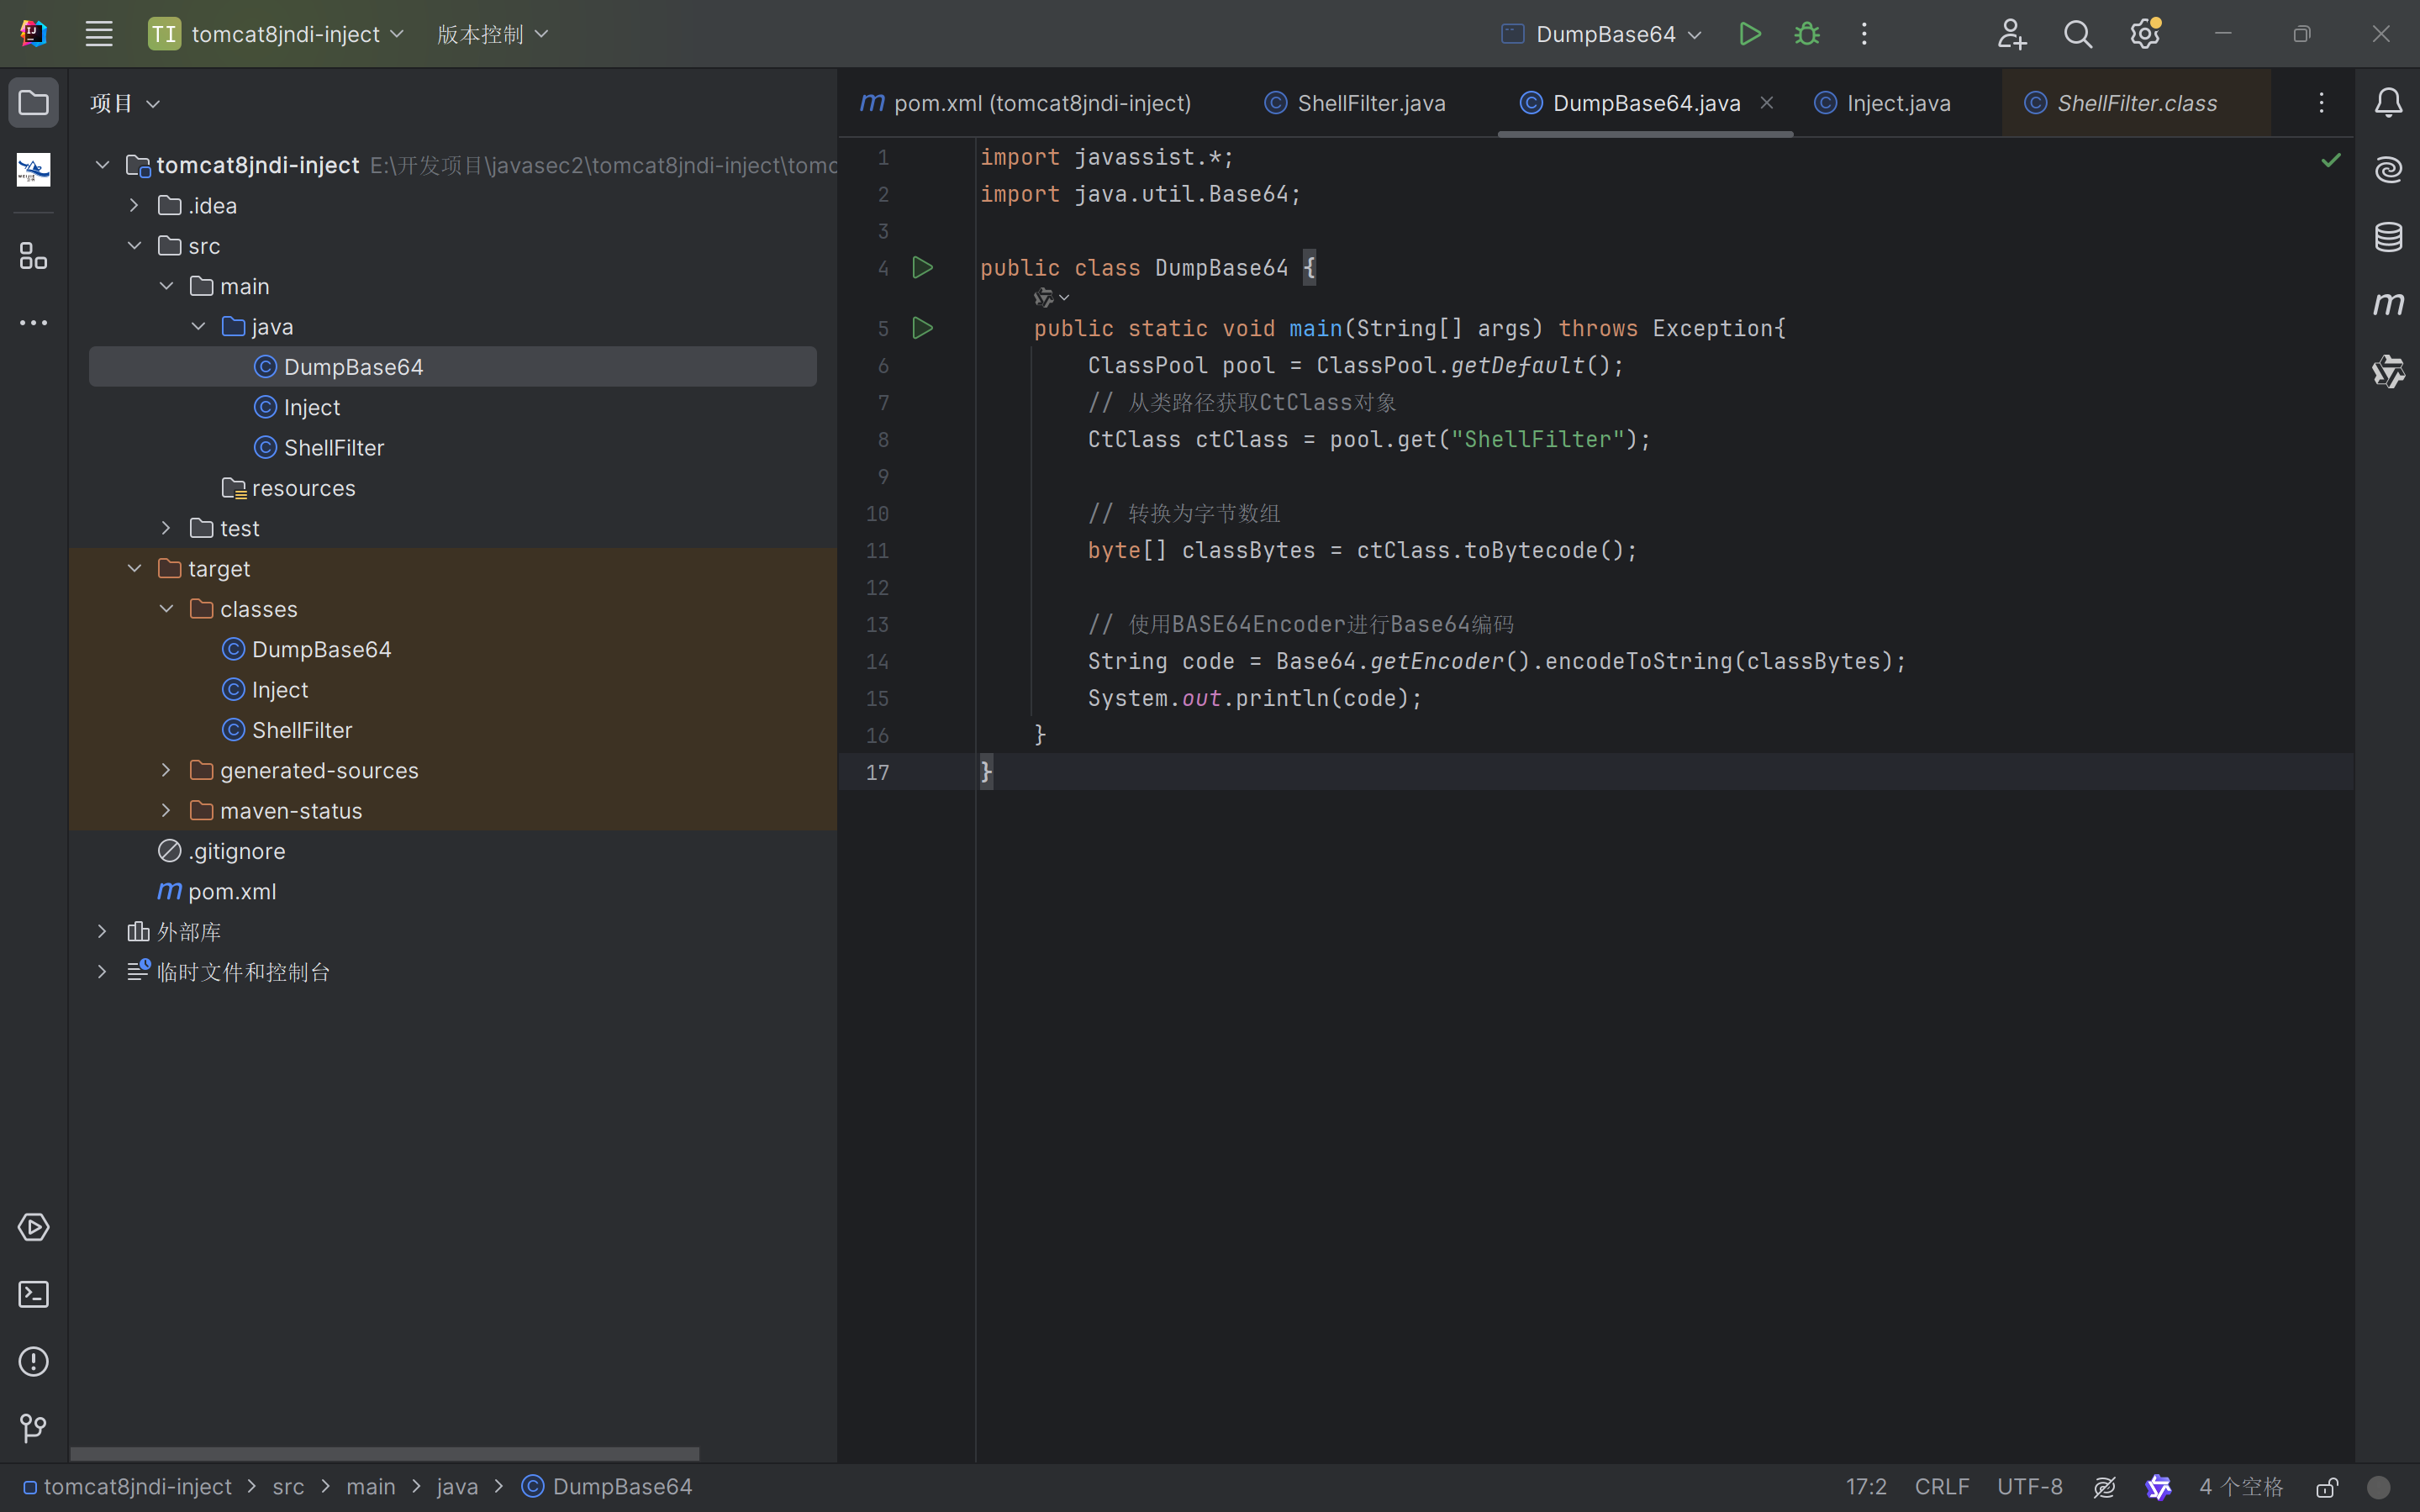
Task: Click the Search Everywhere magnifier
Action: point(2077,34)
